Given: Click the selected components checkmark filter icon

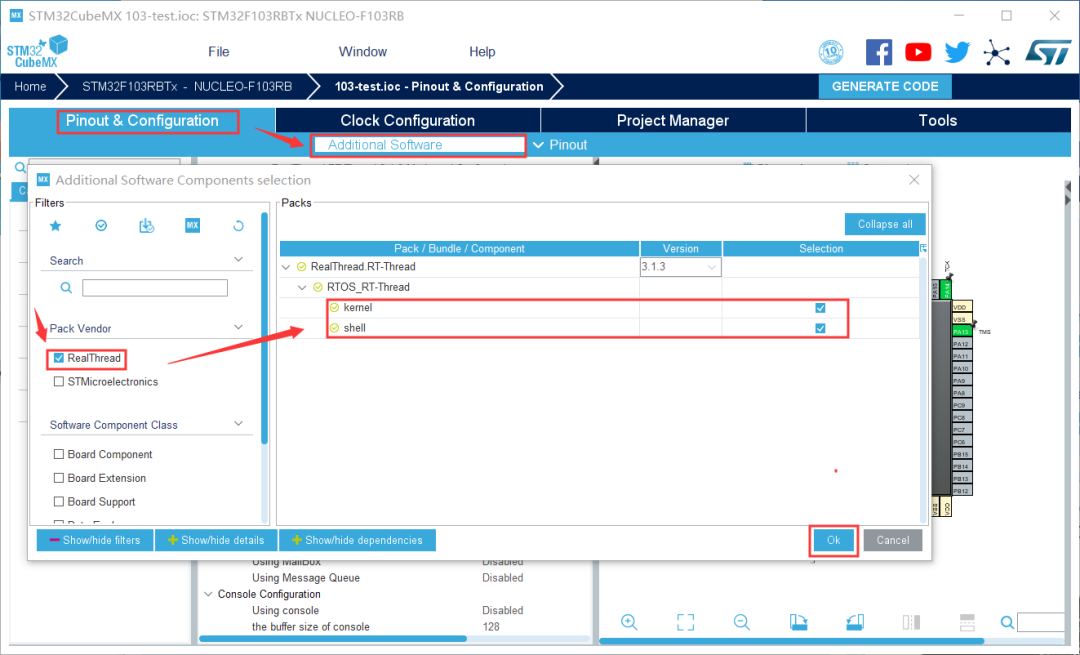Looking at the screenshot, I should (x=101, y=226).
